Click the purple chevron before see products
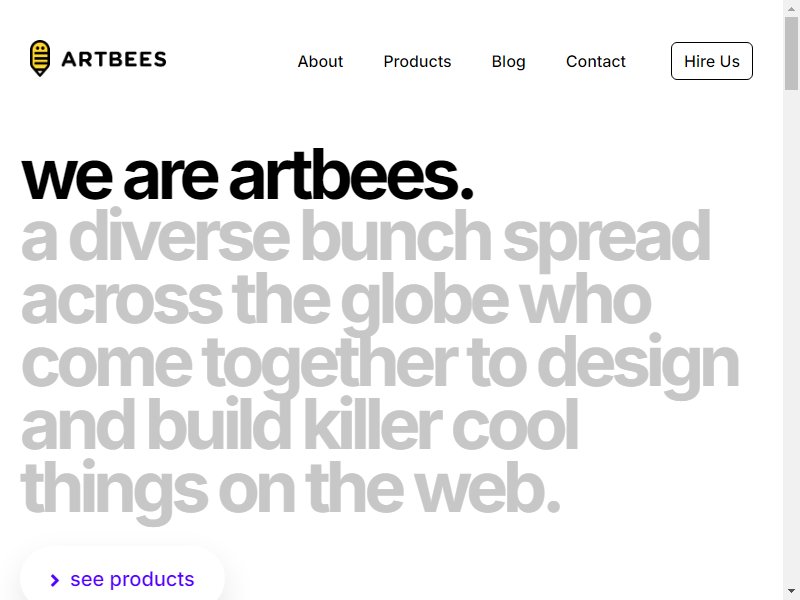 (55, 580)
